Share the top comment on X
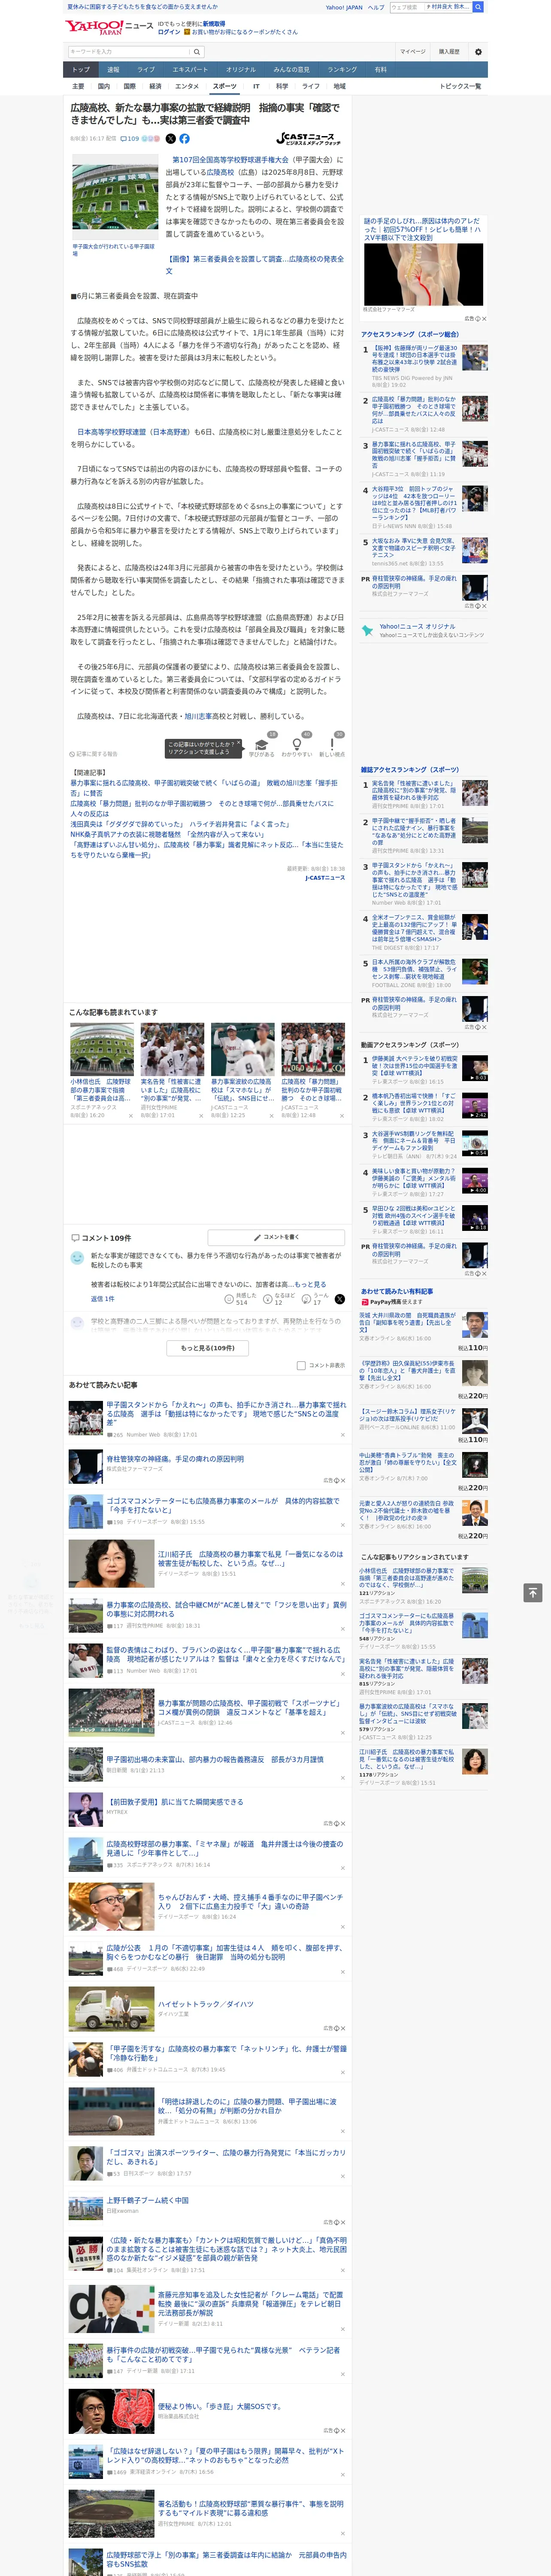 (x=340, y=1299)
